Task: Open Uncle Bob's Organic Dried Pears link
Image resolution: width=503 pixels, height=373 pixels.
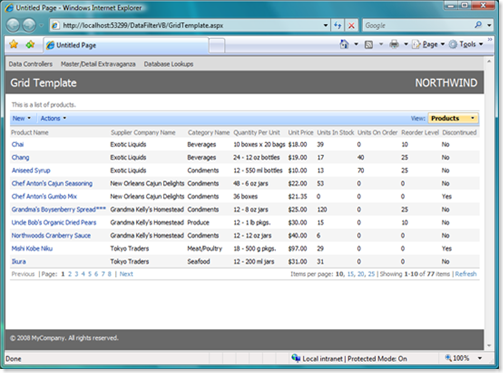Action: 54,222
